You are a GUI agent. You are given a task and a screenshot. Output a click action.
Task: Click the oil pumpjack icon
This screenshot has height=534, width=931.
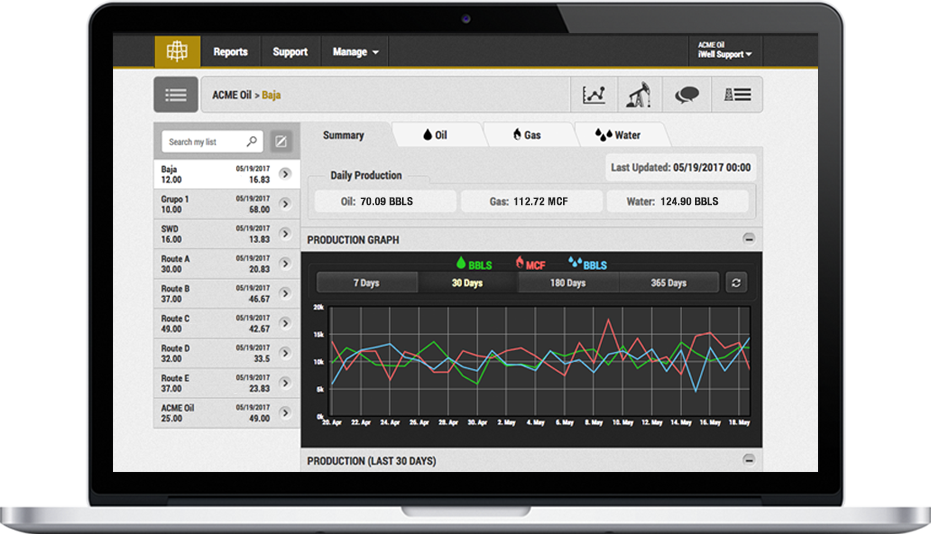coord(638,95)
